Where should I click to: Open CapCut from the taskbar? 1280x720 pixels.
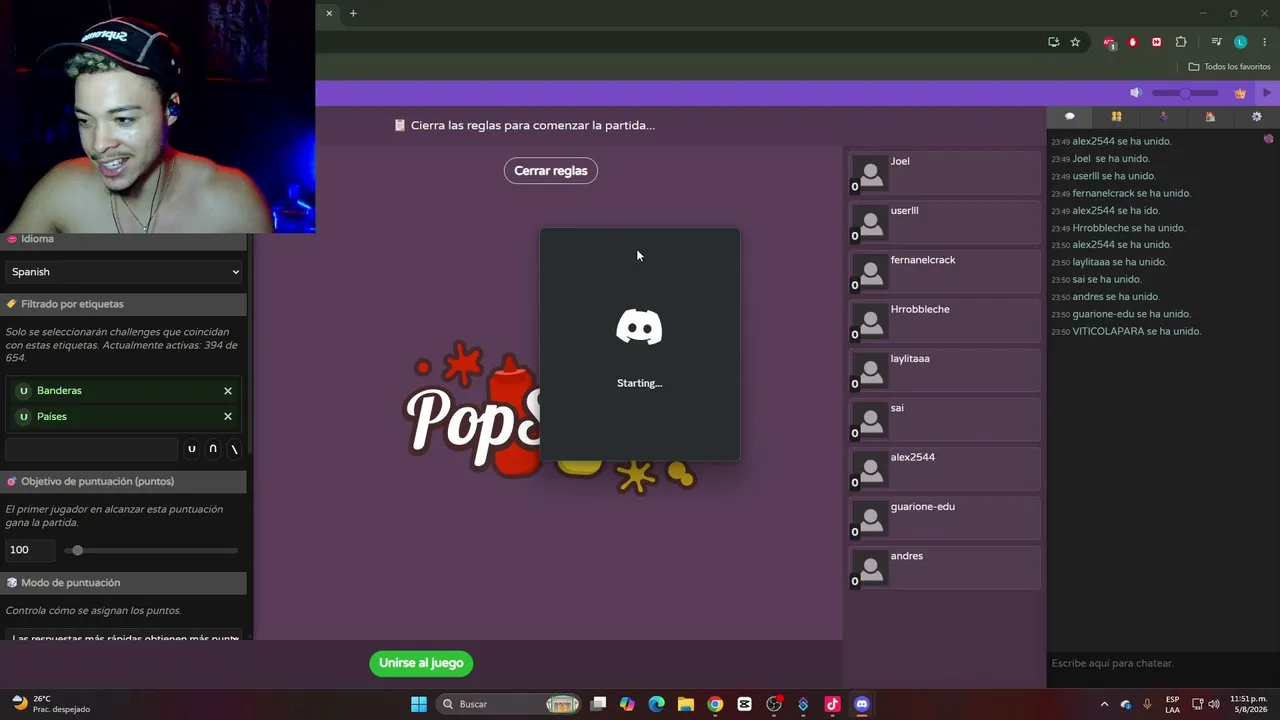744,704
